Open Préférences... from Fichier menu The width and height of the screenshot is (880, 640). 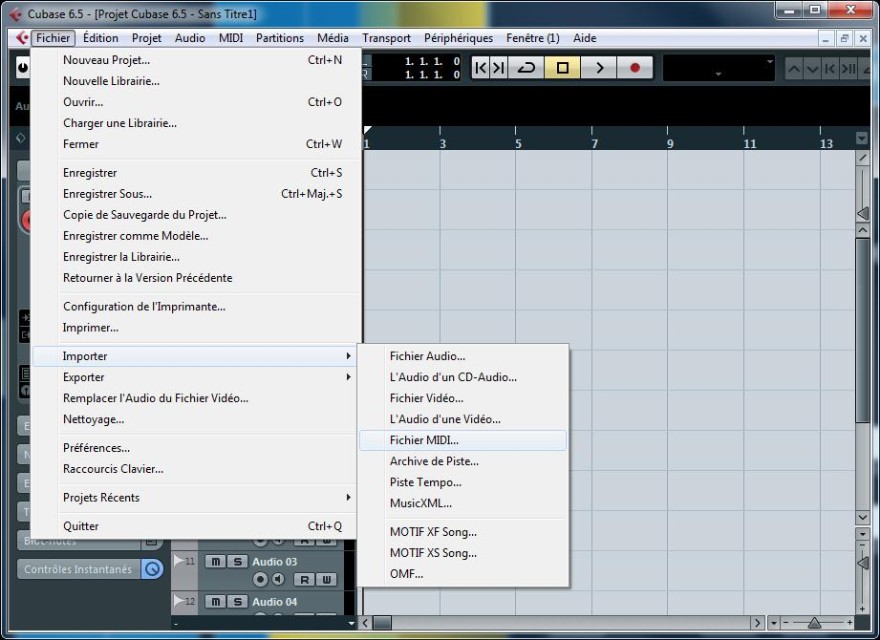click(x=194, y=448)
